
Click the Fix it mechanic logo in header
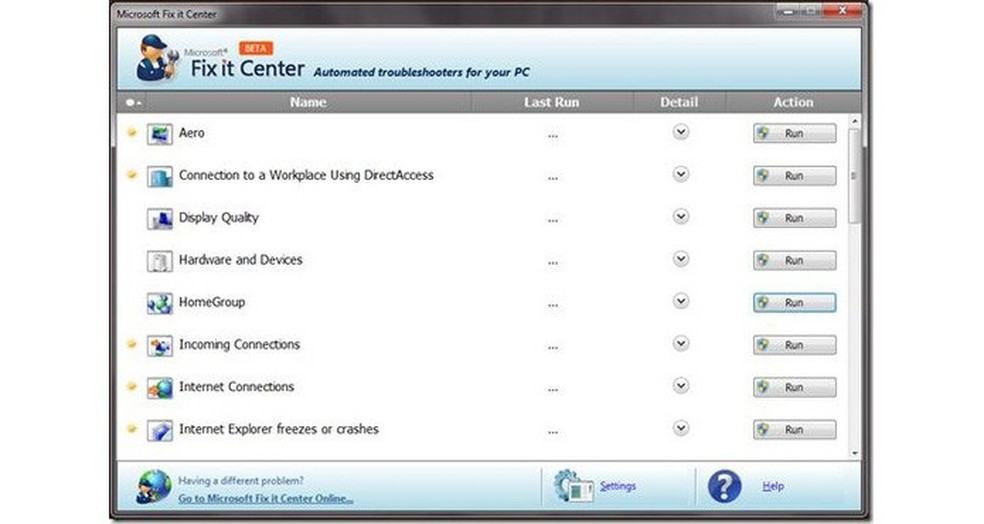pyautogui.click(x=157, y=58)
